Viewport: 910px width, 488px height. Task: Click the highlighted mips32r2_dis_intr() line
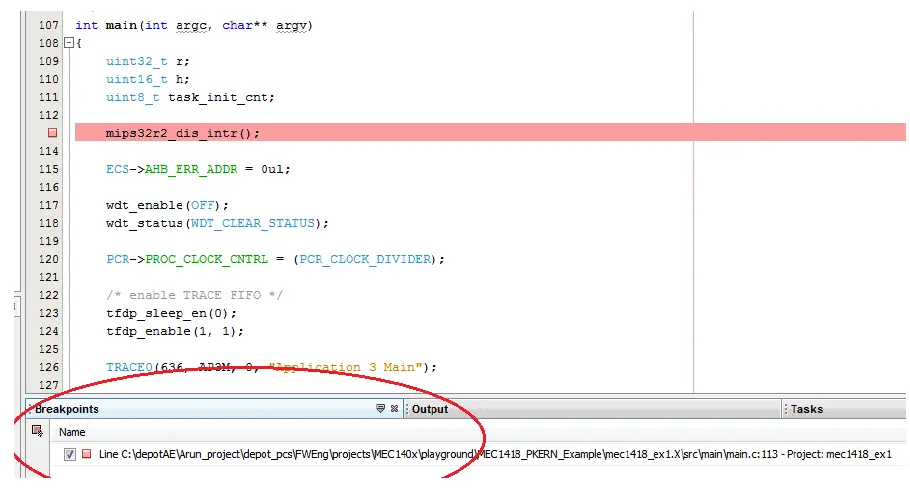pyautogui.click(x=490, y=133)
